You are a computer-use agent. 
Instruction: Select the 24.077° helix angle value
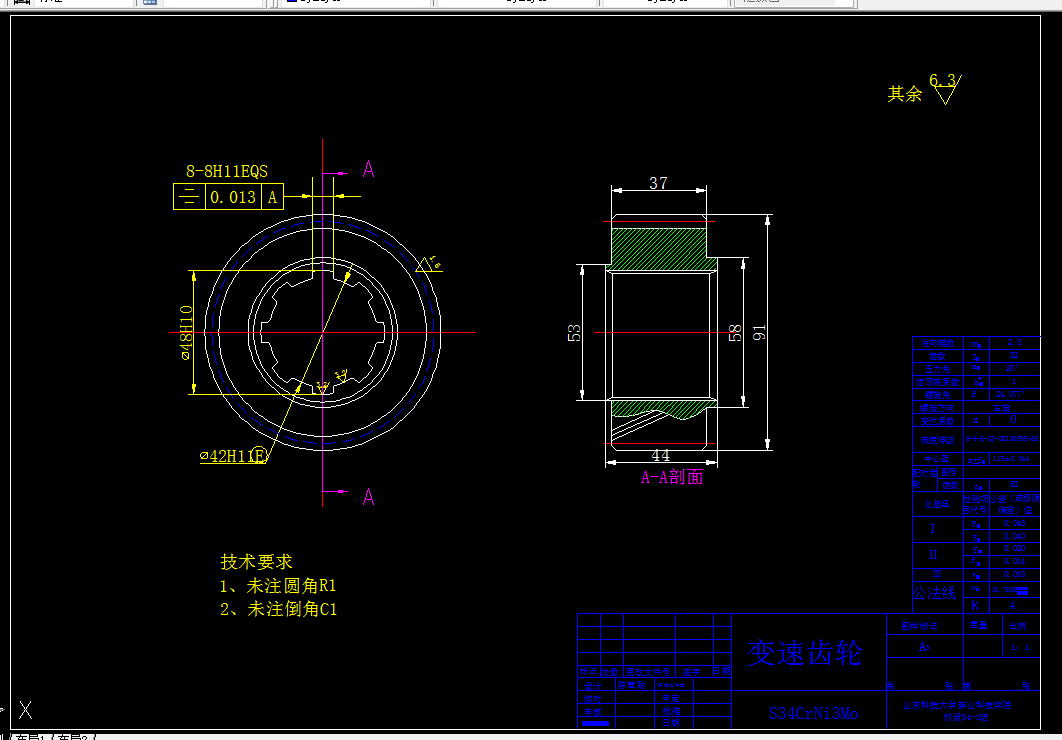[1010, 394]
